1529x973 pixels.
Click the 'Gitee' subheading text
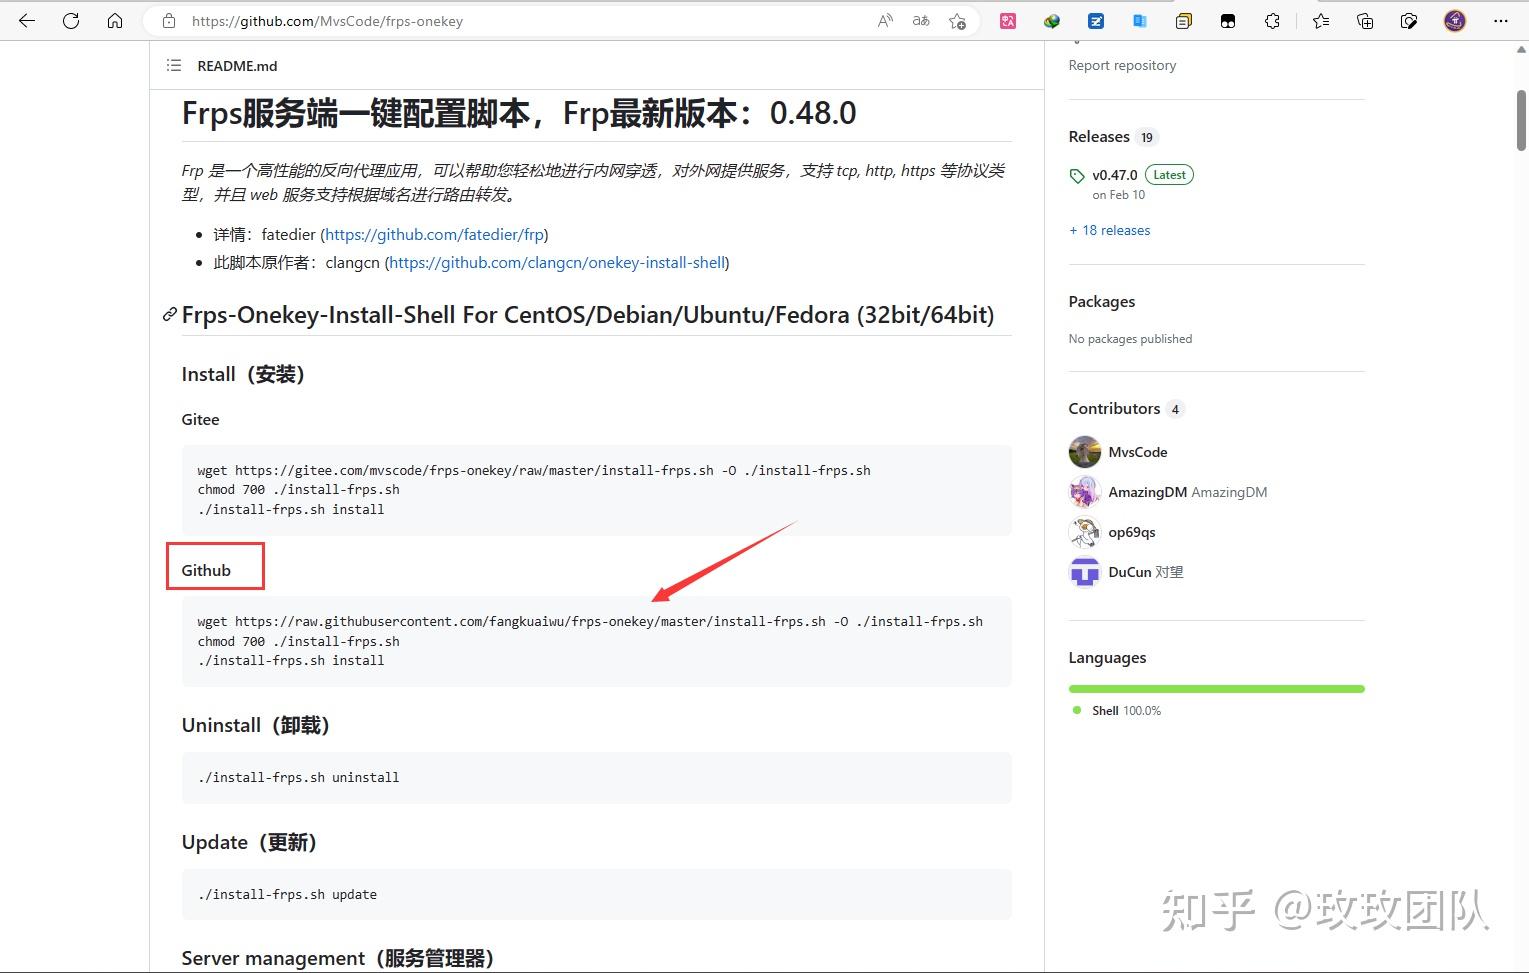click(200, 420)
